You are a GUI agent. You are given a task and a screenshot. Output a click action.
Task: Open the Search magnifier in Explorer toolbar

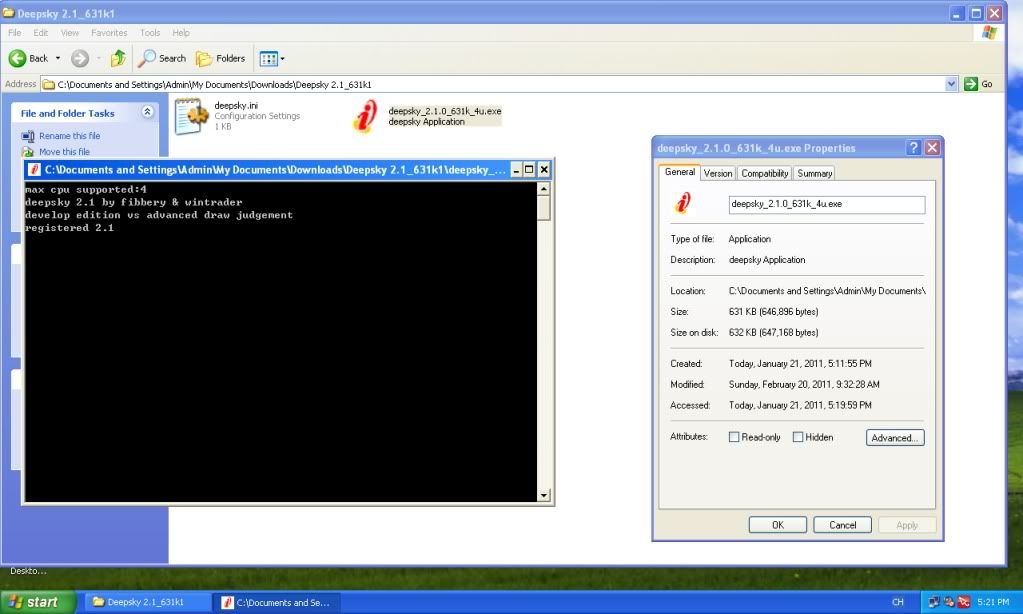coord(147,59)
